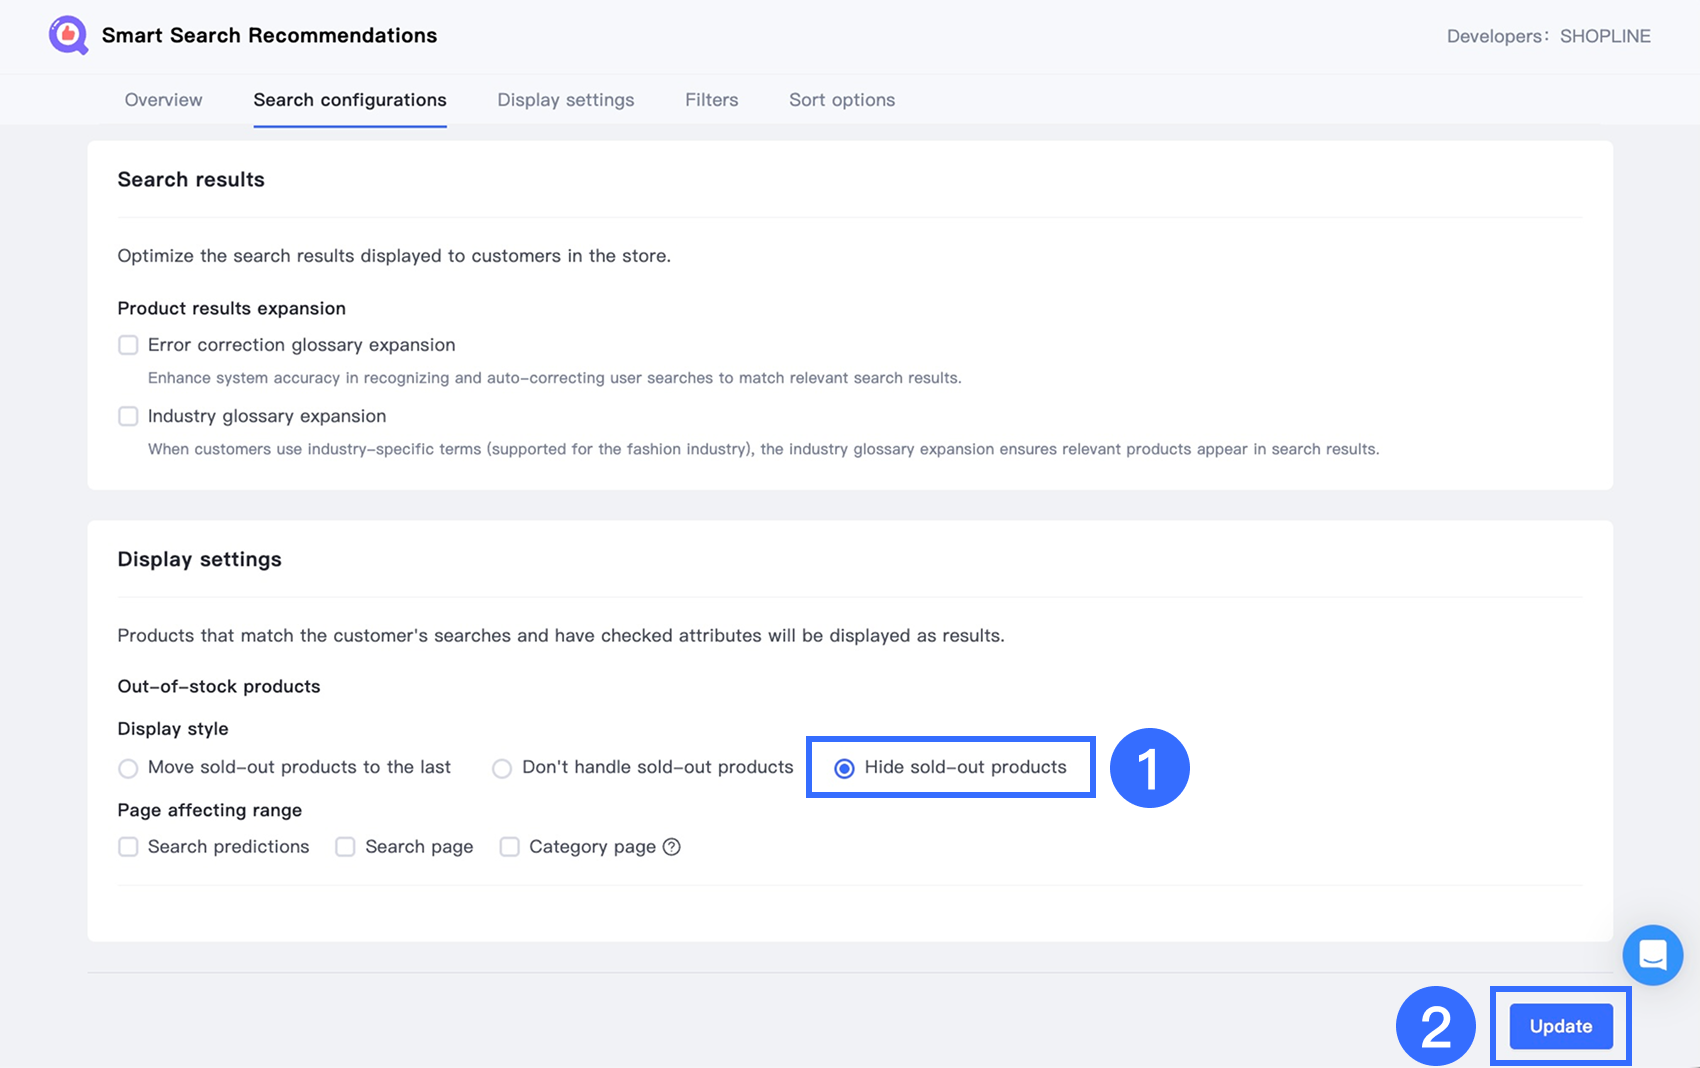Check the Category page option
The width and height of the screenshot is (1700, 1068).
[x=509, y=847]
